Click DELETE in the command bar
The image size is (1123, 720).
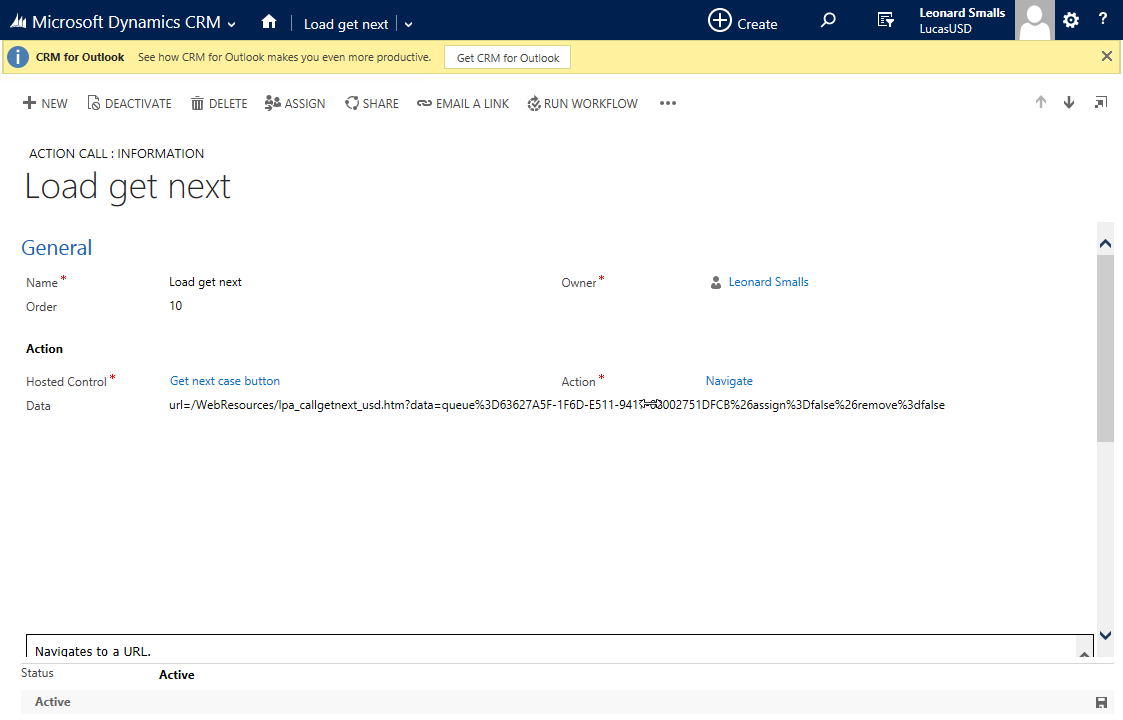(219, 103)
